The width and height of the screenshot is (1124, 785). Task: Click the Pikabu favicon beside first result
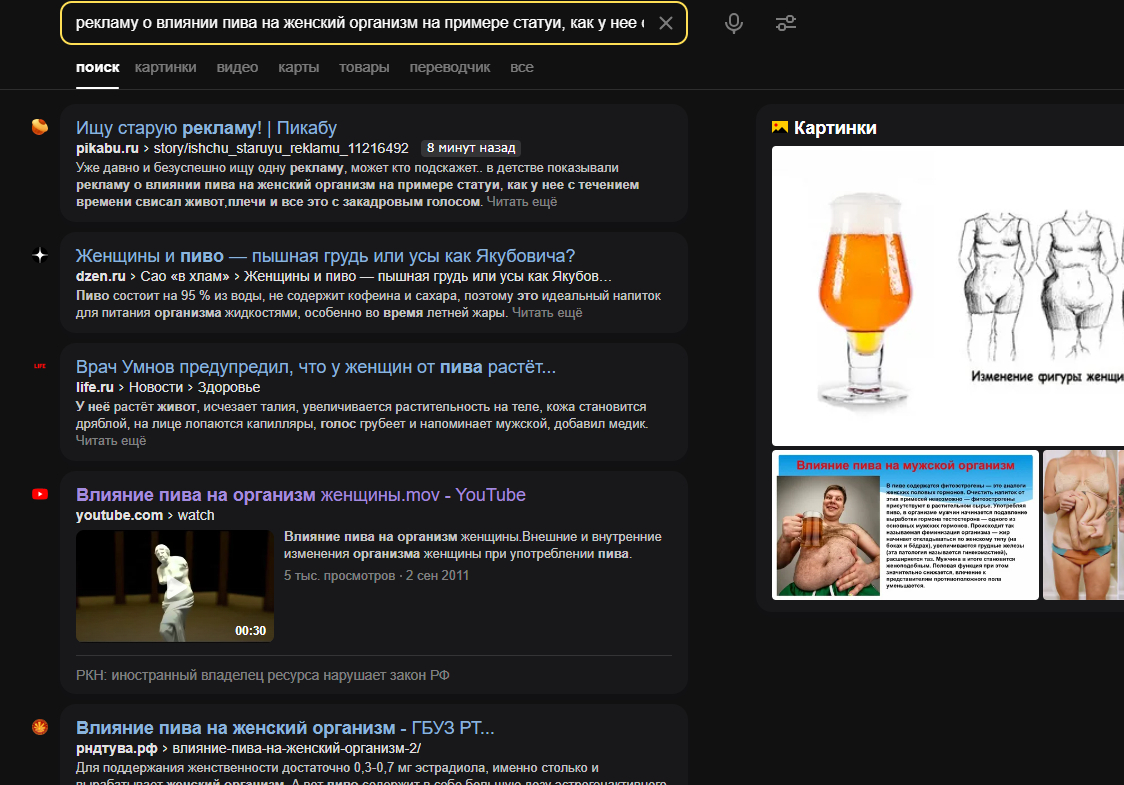coord(40,127)
